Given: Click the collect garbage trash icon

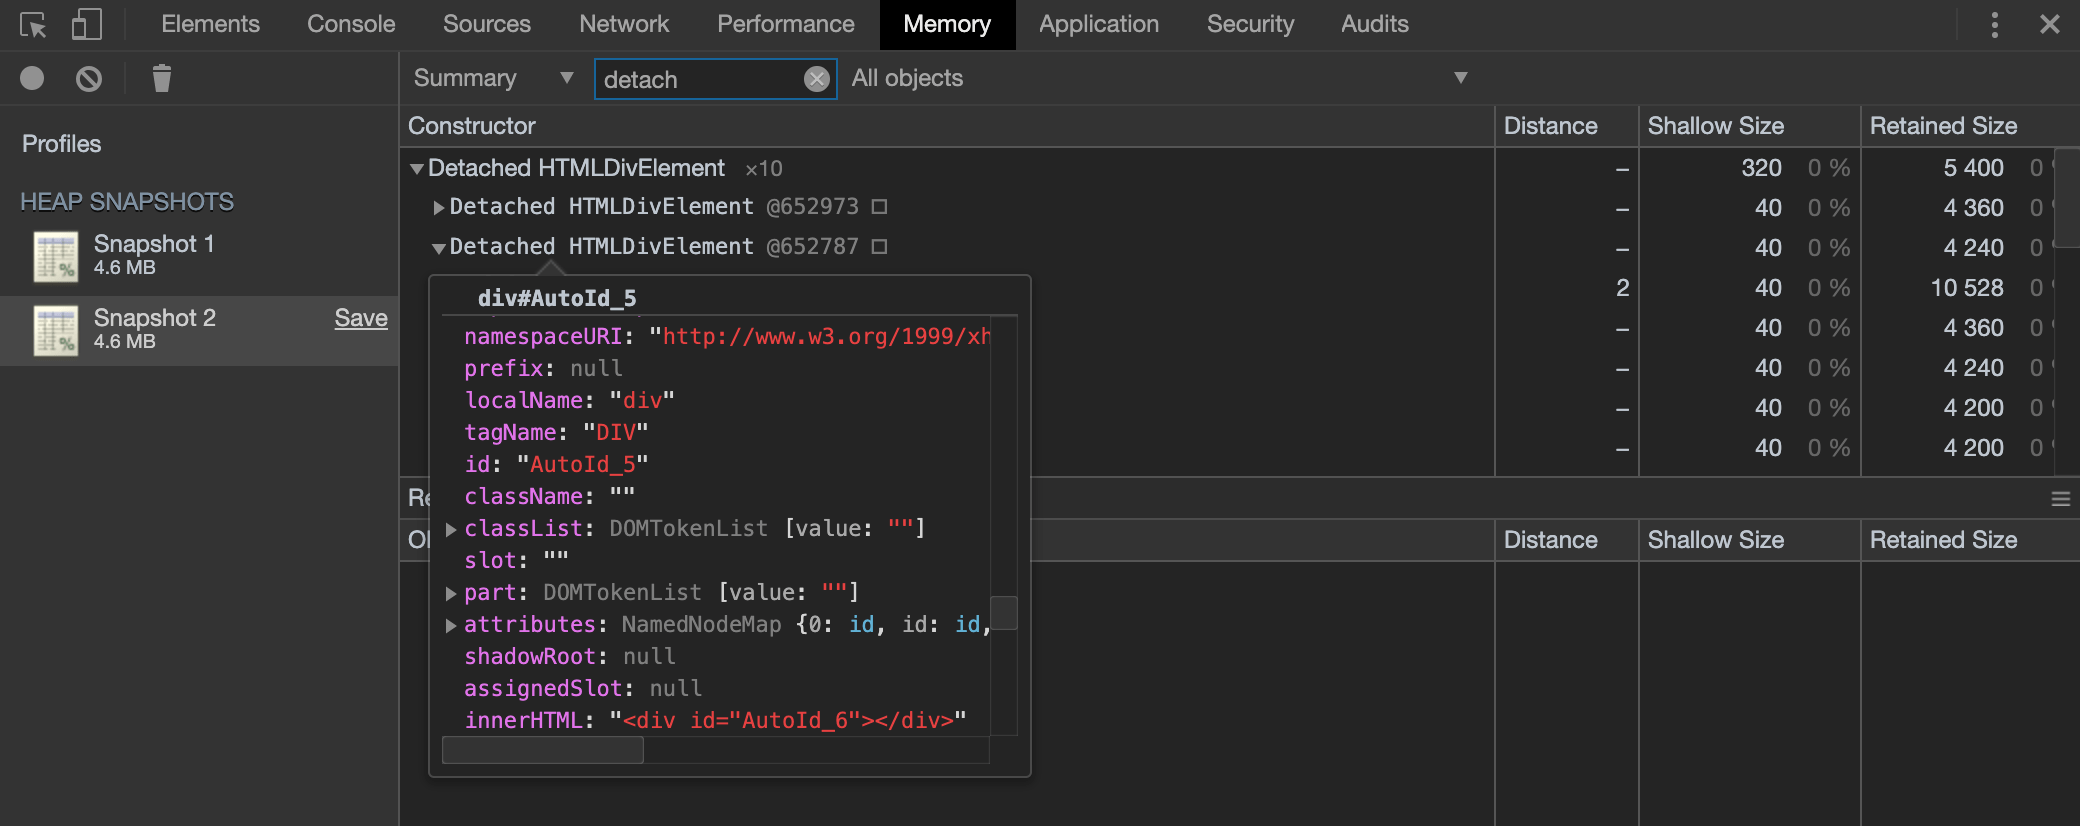Looking at the screenshot, I should pos(161,78).
